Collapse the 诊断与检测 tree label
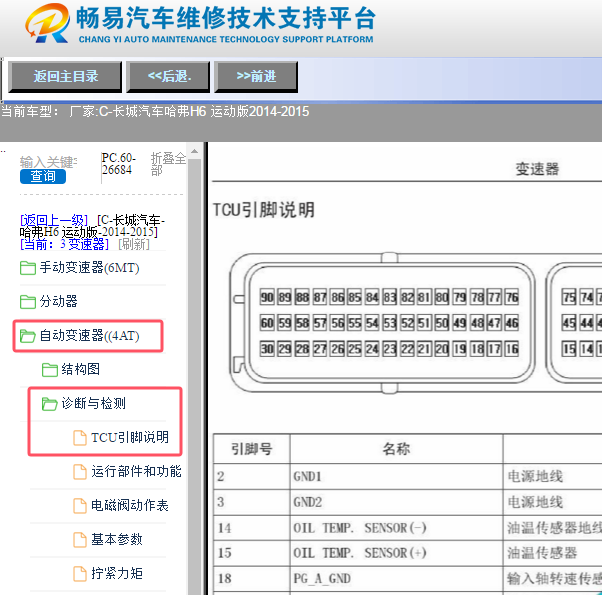The width and height of the screenshot is (602, 595). coord(94,403)
